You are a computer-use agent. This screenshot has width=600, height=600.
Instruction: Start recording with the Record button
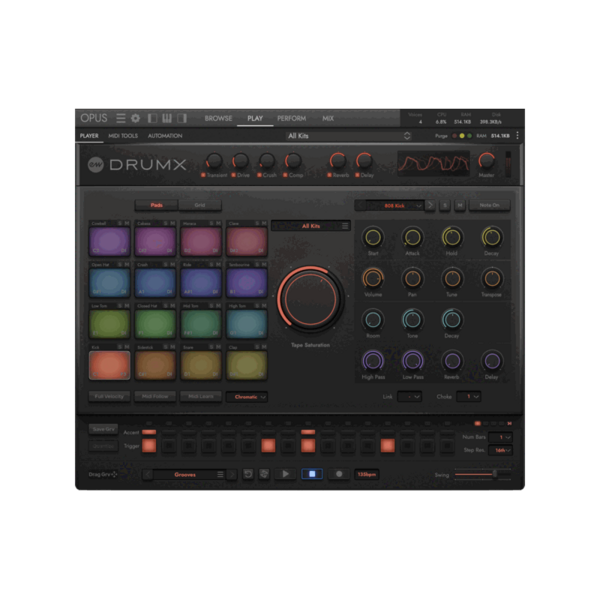(x=339, y=474)
